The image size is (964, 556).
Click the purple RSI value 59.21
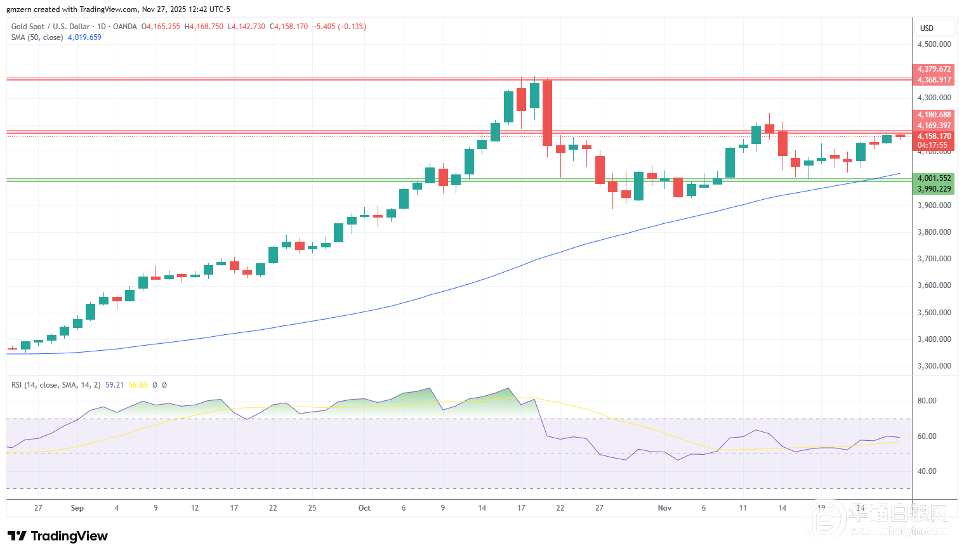pos(113,384)
